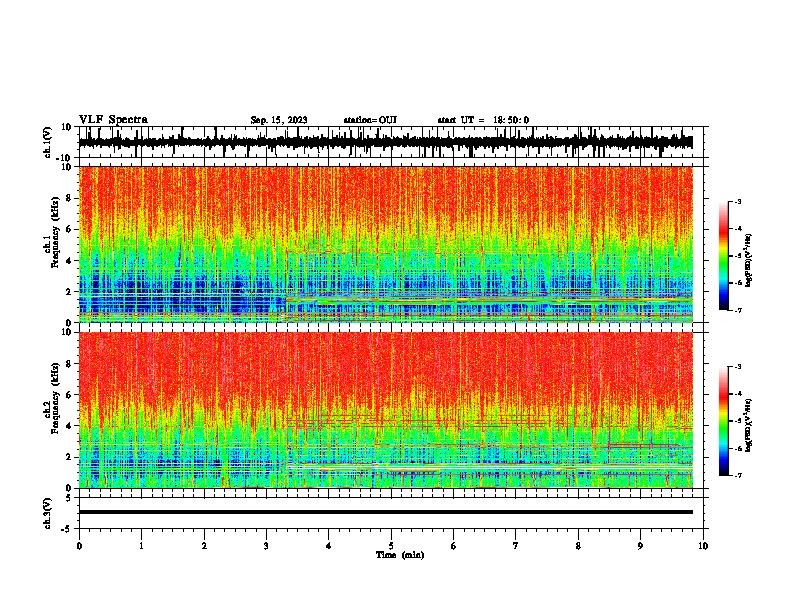The width and height of the screenshot is (792, 612).
Task: Click the ch.3 flat voltage trace
Action: pos(386,512)
